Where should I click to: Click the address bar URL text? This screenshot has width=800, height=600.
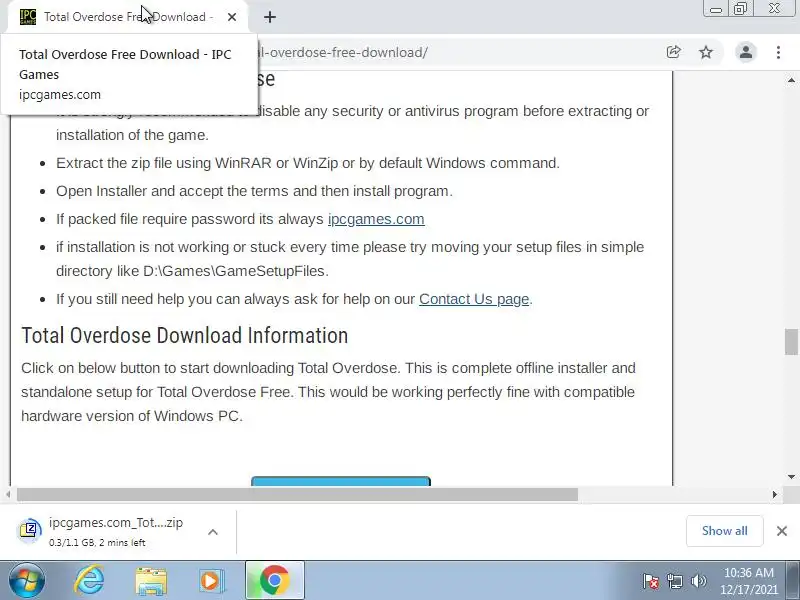(x=343, y=52)
